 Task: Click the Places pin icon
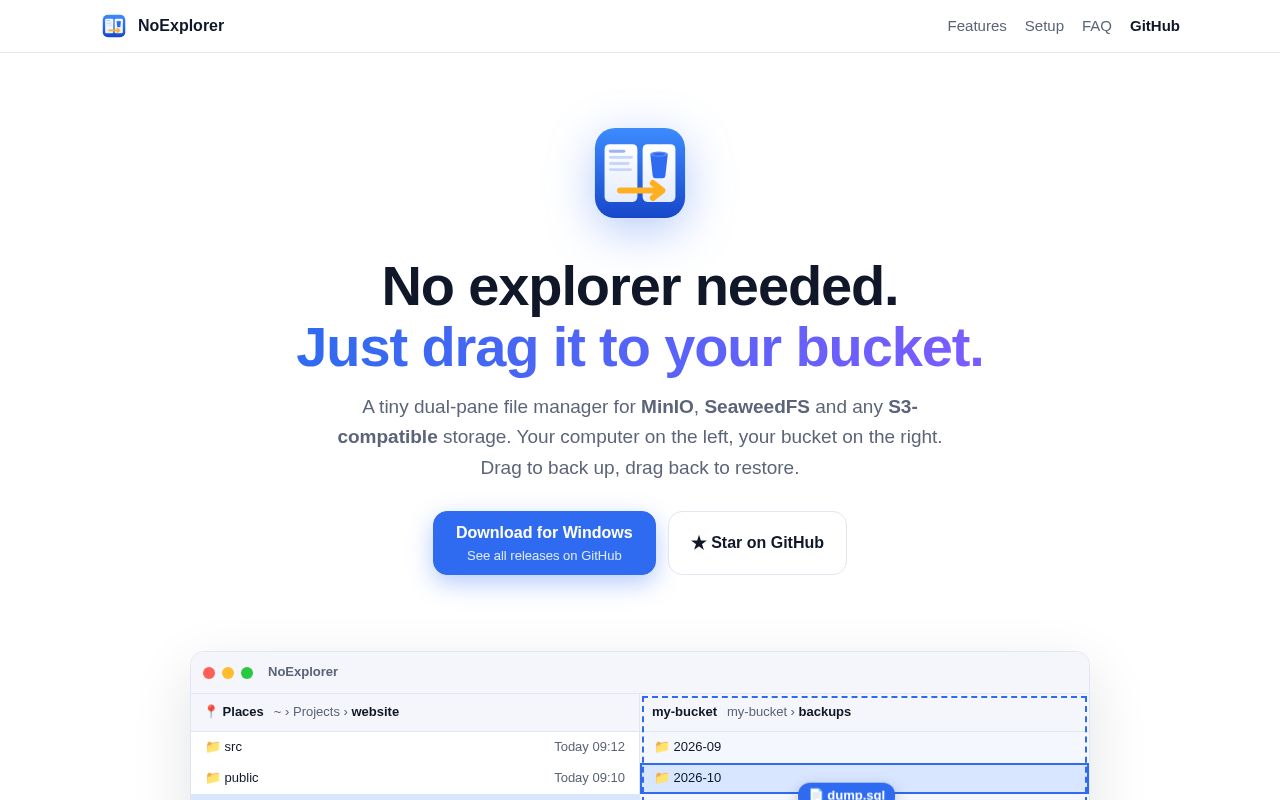click(211, 712)
